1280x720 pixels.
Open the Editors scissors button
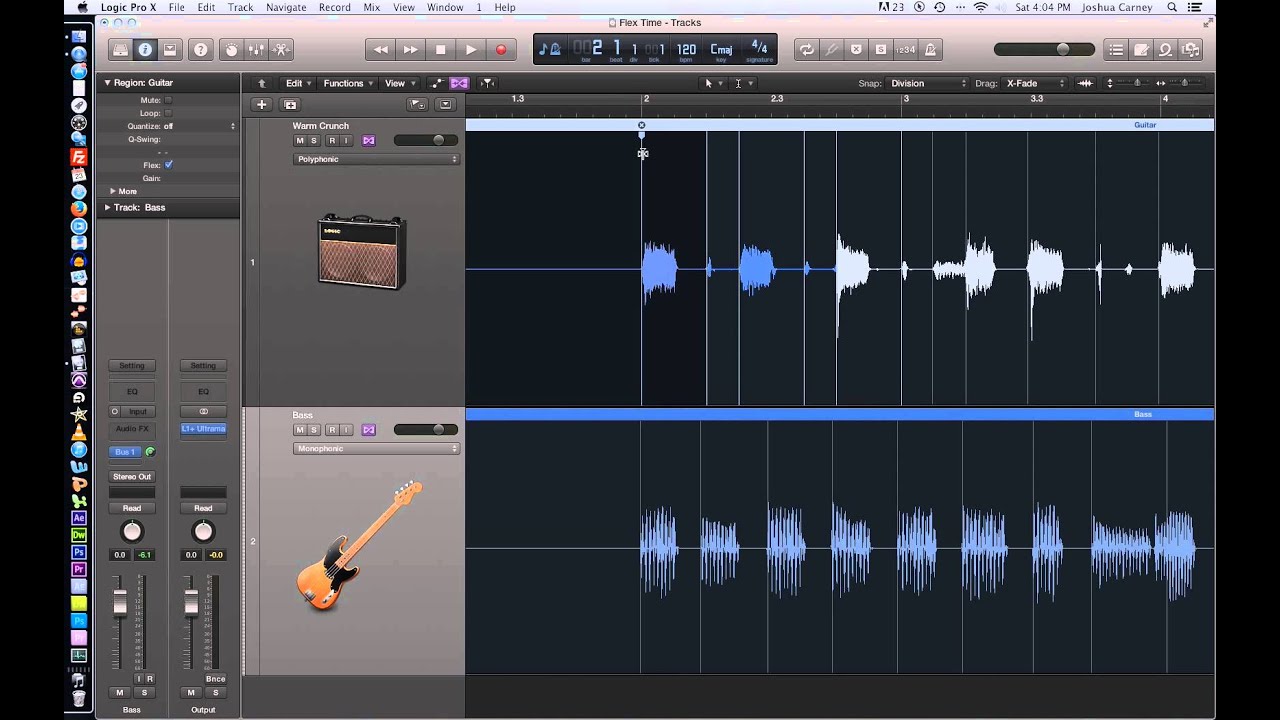[x=280, y=49]
